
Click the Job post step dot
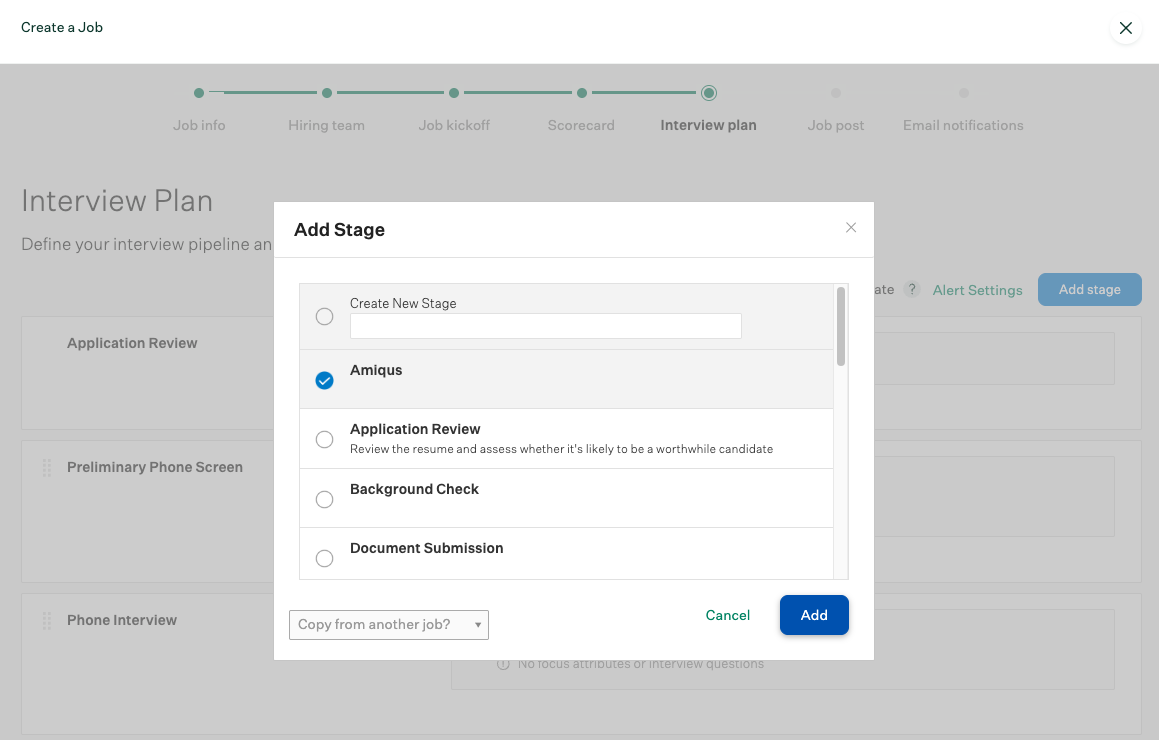tap(835, 93)
